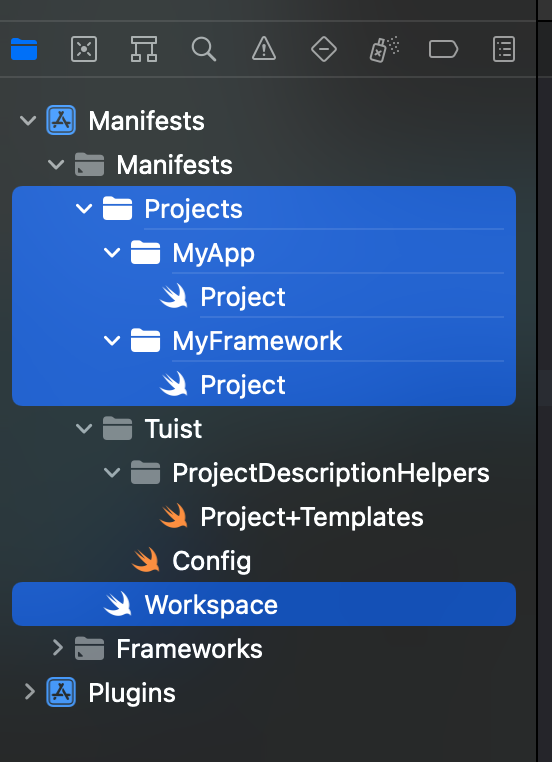Open the Report navigator list icon
Image resolution: width=552 pixels, height=762 pixels.
[504, 49]
